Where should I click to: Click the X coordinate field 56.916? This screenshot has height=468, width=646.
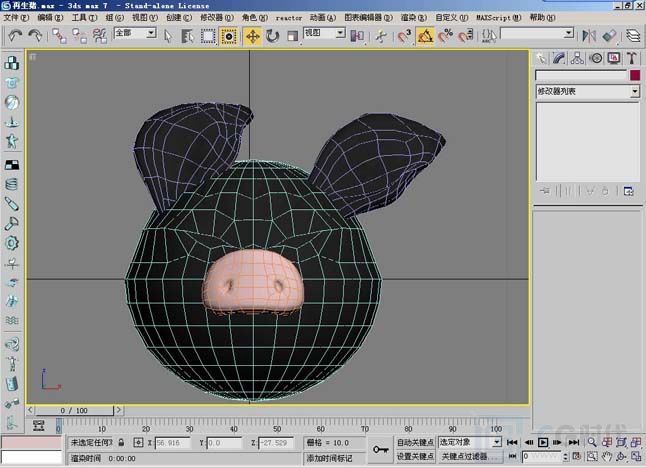tap(173, 443)
